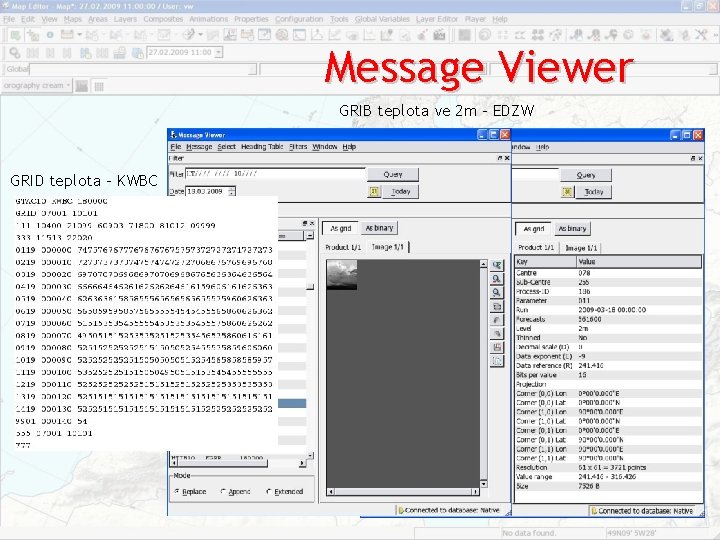Click date stepper arrows beside 18.03.2009
Viewport: 720px width, 540px height.
tap(232, 191)
